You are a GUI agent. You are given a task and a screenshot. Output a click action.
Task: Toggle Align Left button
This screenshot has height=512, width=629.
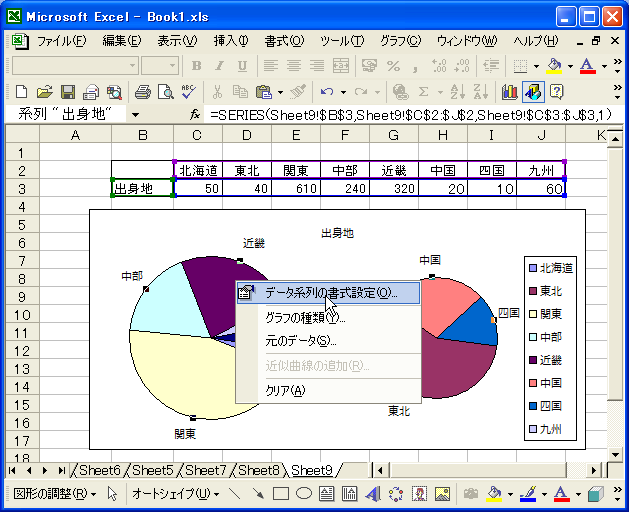pos(271,65)
